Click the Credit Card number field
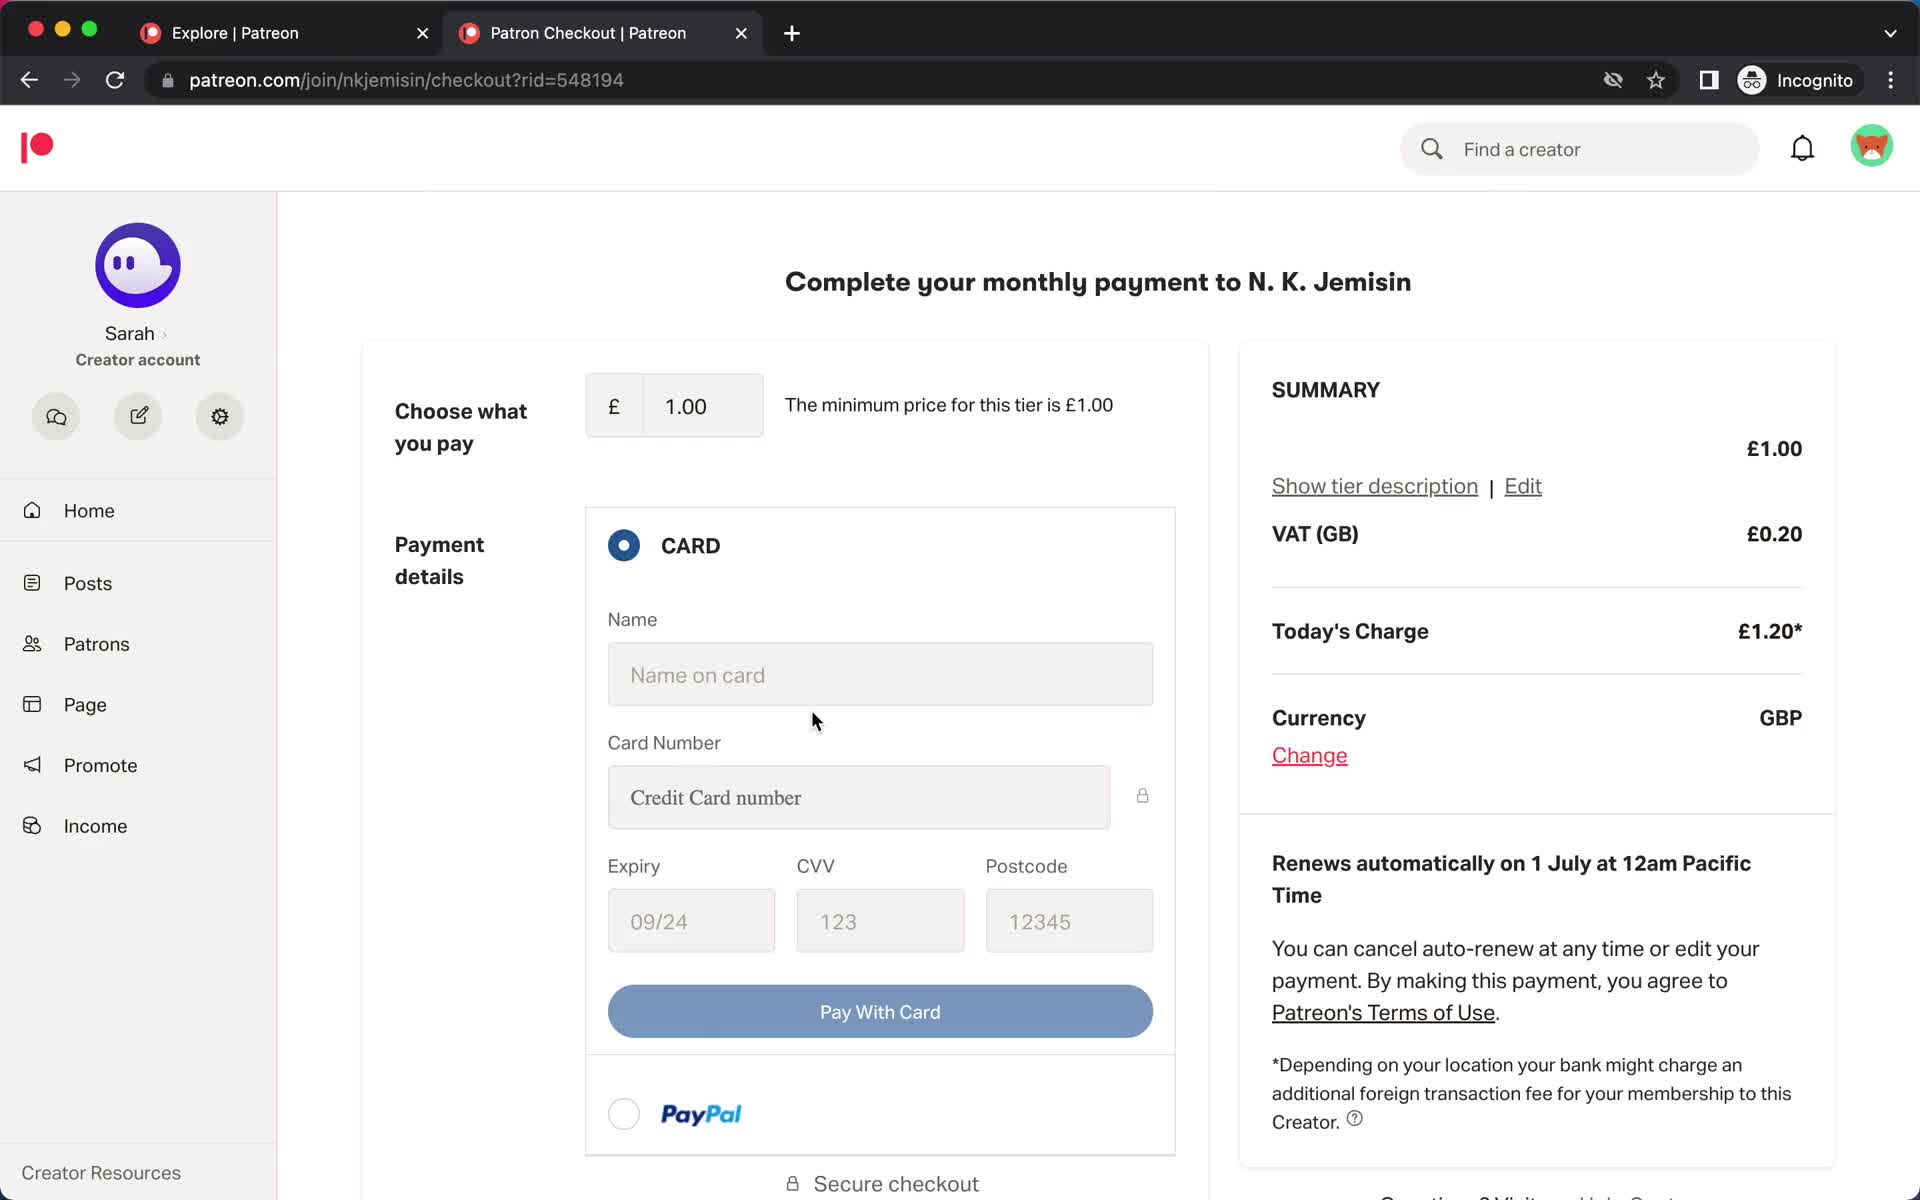The height and width of the screenshot is (1200, 1920). 859,797
